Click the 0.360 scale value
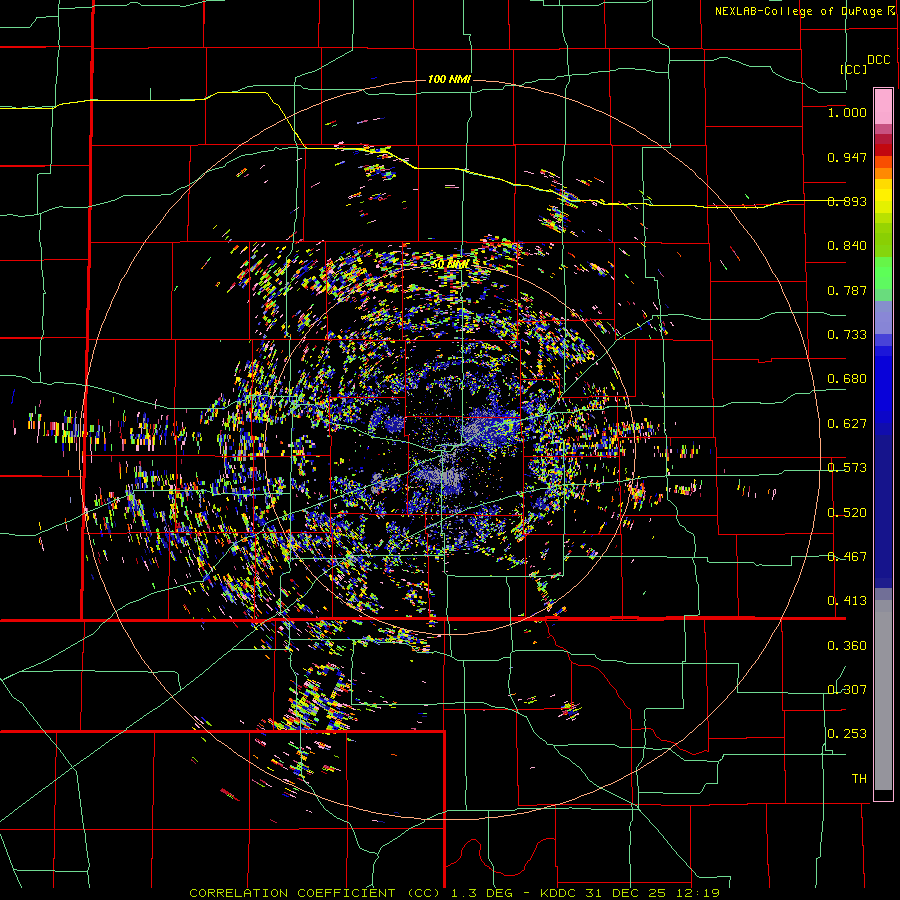The image size is (900, 900). pyautogui.click(x=847, y=646)
